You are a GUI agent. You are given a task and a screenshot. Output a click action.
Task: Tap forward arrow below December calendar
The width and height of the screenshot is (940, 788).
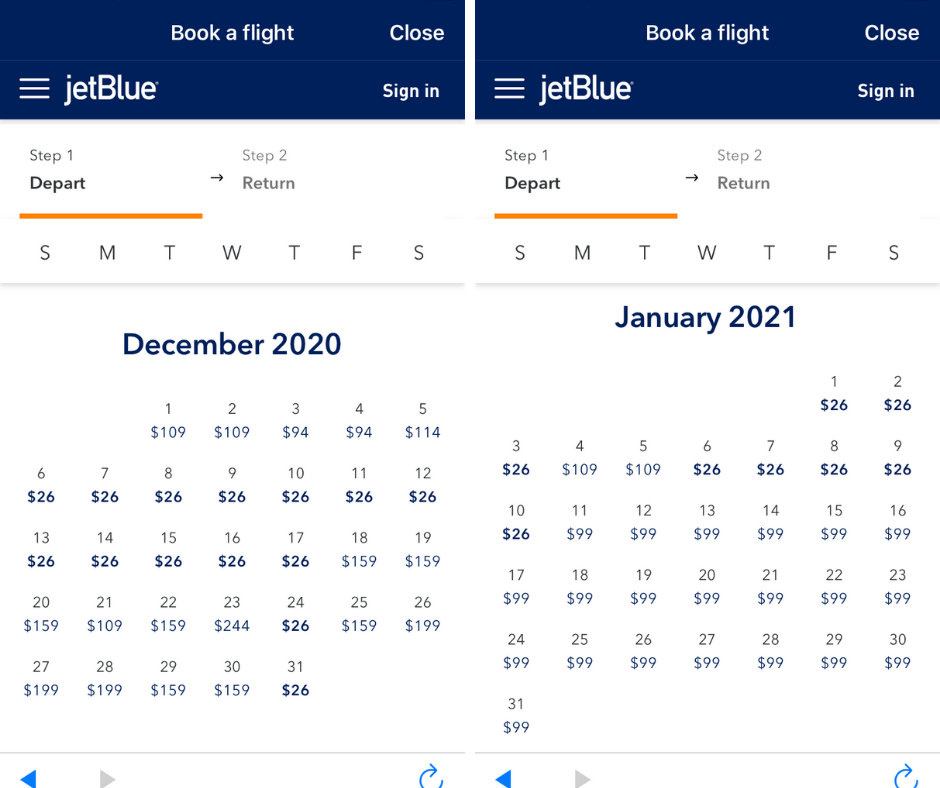coord(107,778)
